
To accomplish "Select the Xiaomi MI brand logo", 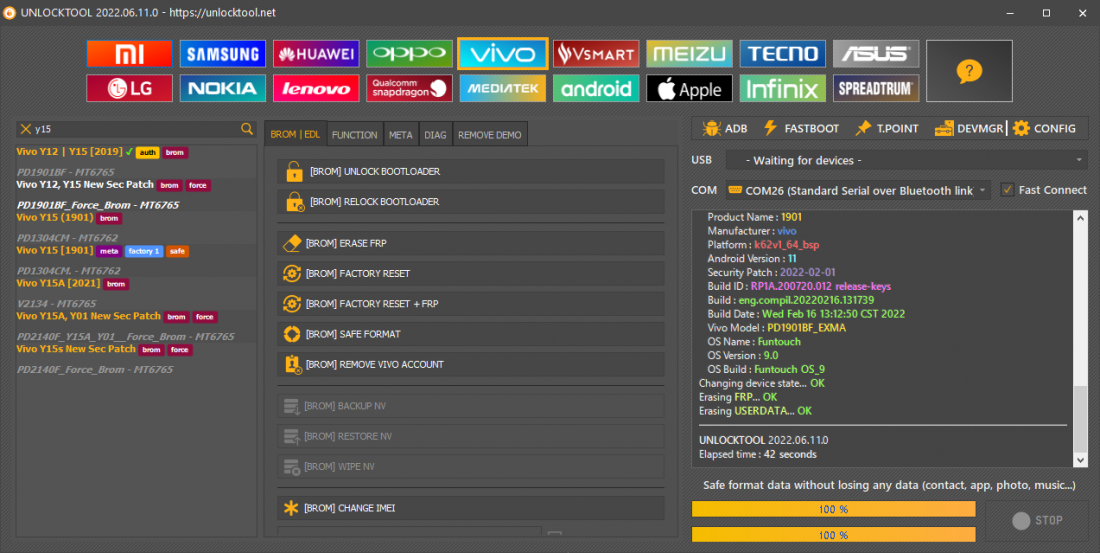I will pyautogui.click(x=129, y=54).
